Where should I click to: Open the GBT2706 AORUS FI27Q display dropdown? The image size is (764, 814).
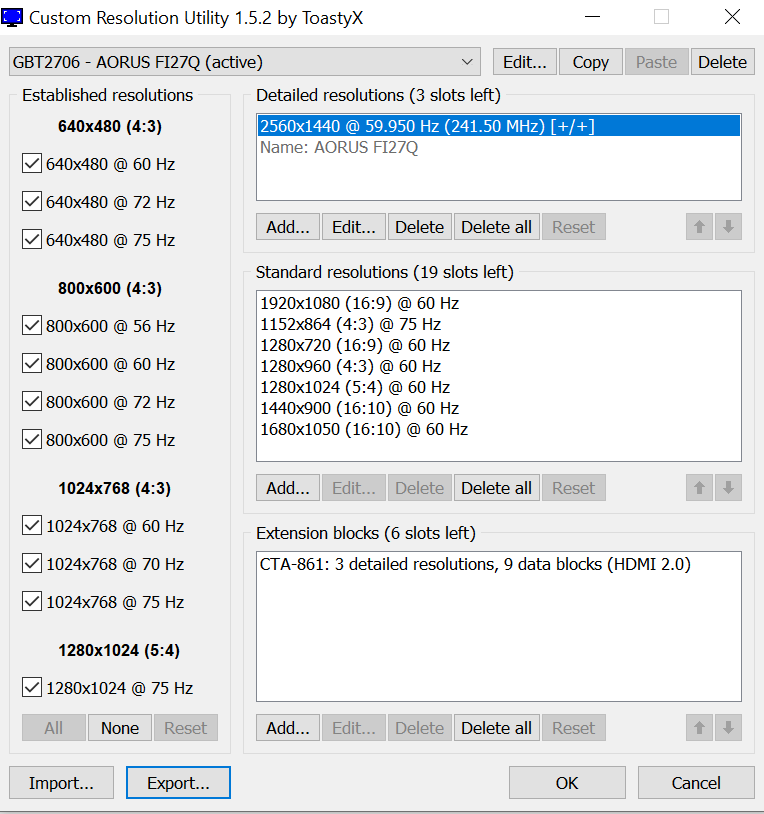[244, 62]
